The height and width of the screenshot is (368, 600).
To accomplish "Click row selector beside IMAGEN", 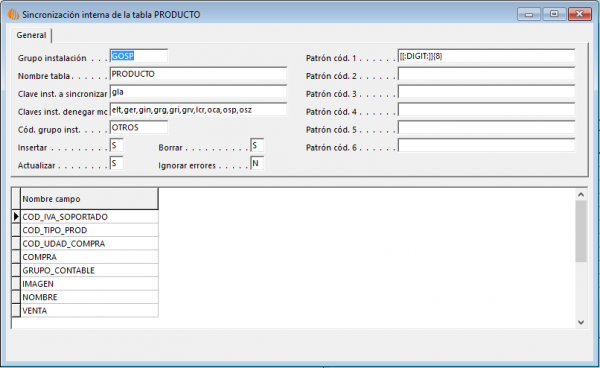I will (x=16, y=284).
